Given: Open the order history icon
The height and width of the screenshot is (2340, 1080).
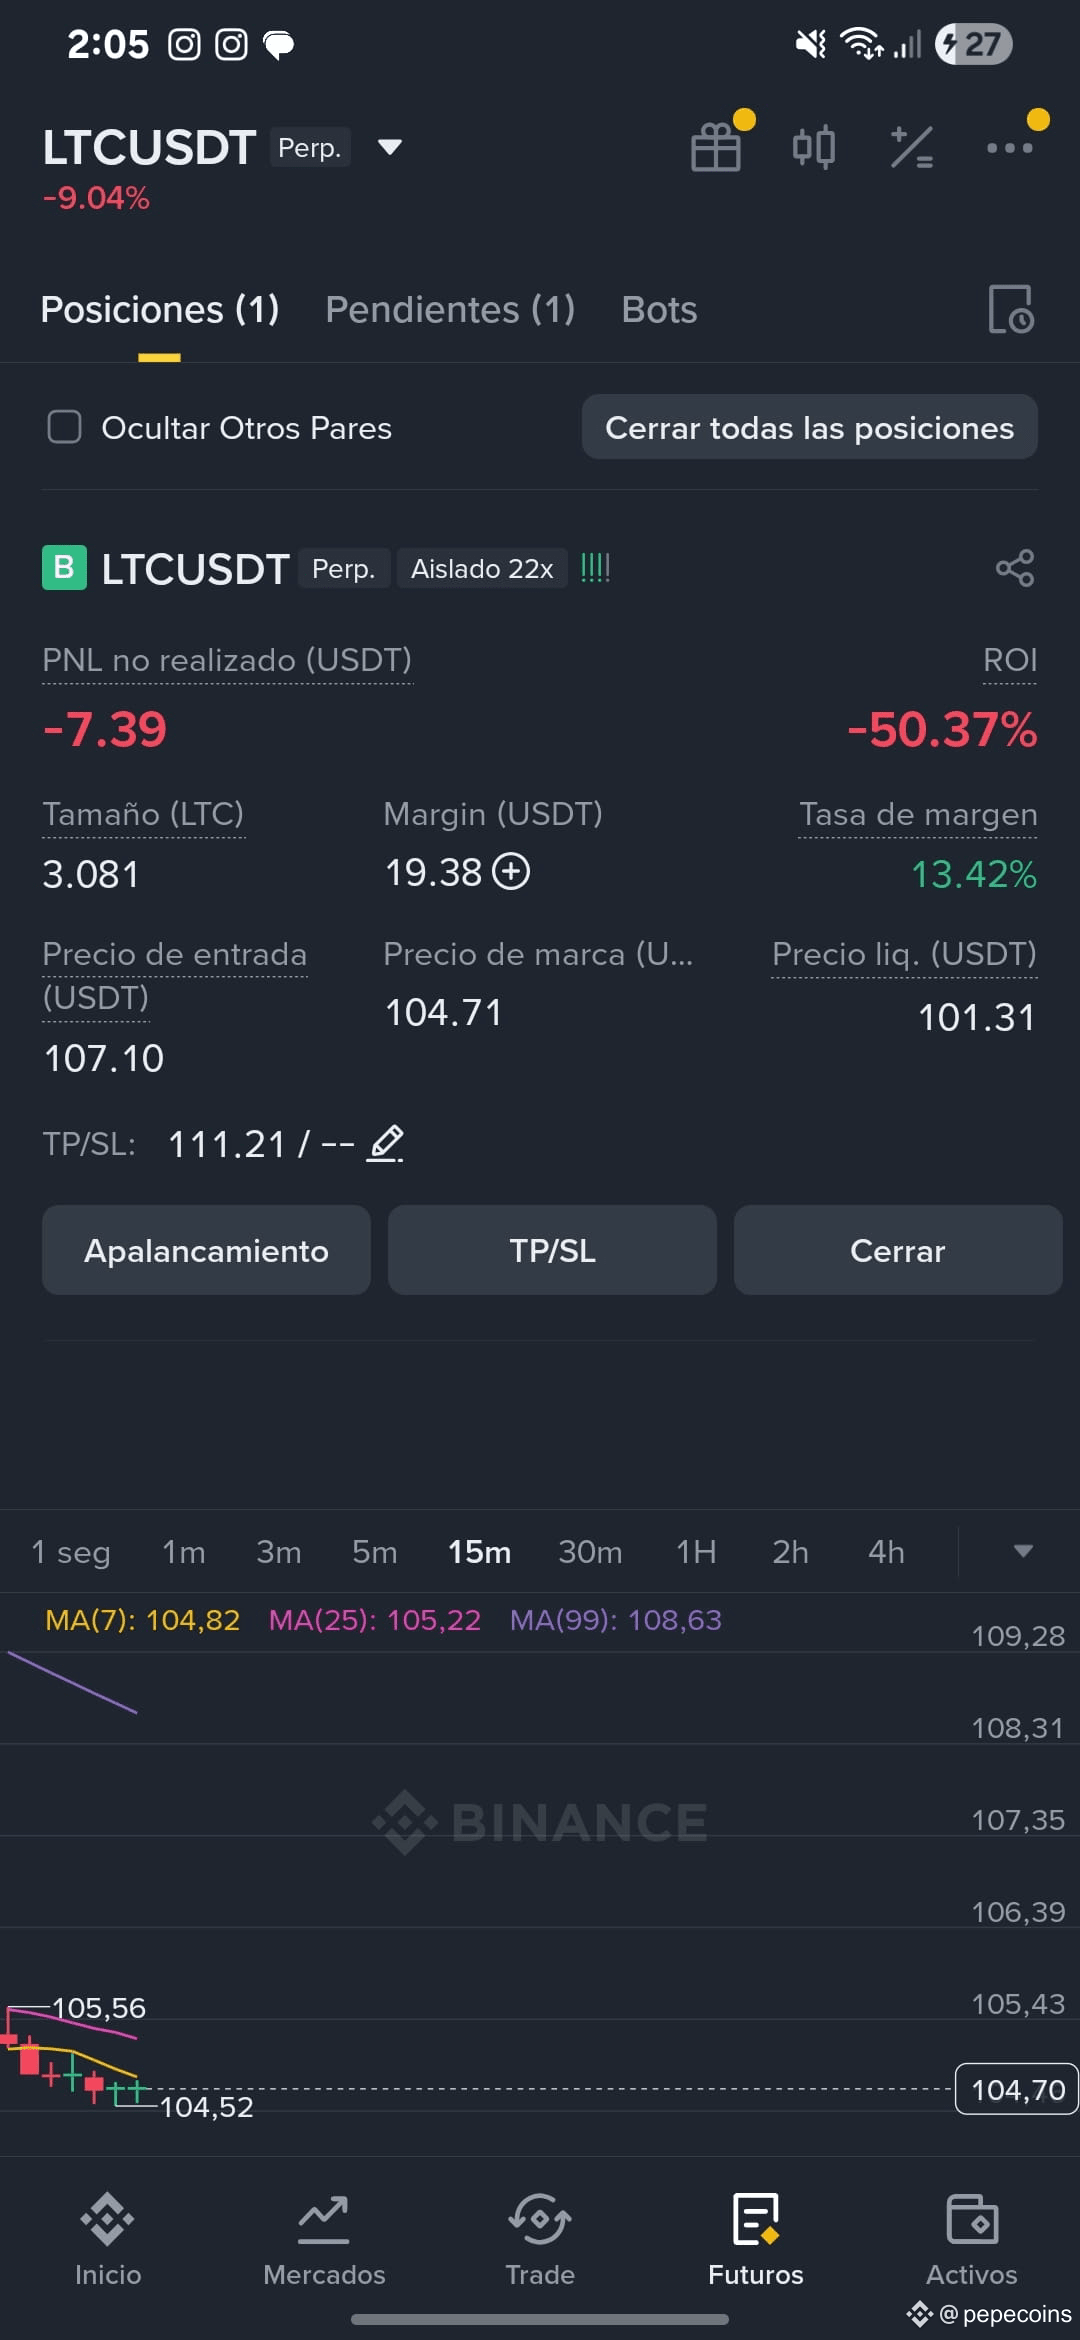Looking at the screenshot, I should [1010, 309].
